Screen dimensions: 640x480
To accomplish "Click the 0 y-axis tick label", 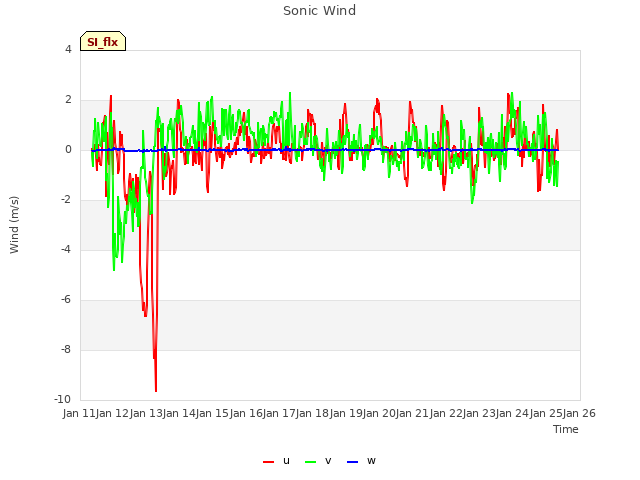I will (68, 150).
